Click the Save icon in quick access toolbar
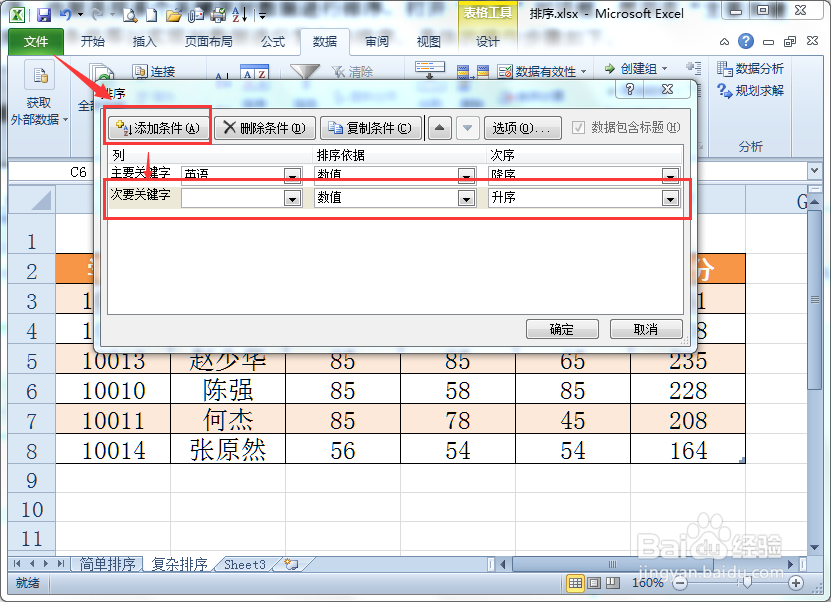This screenshot has height=602, width=831. tap(44, 14)
